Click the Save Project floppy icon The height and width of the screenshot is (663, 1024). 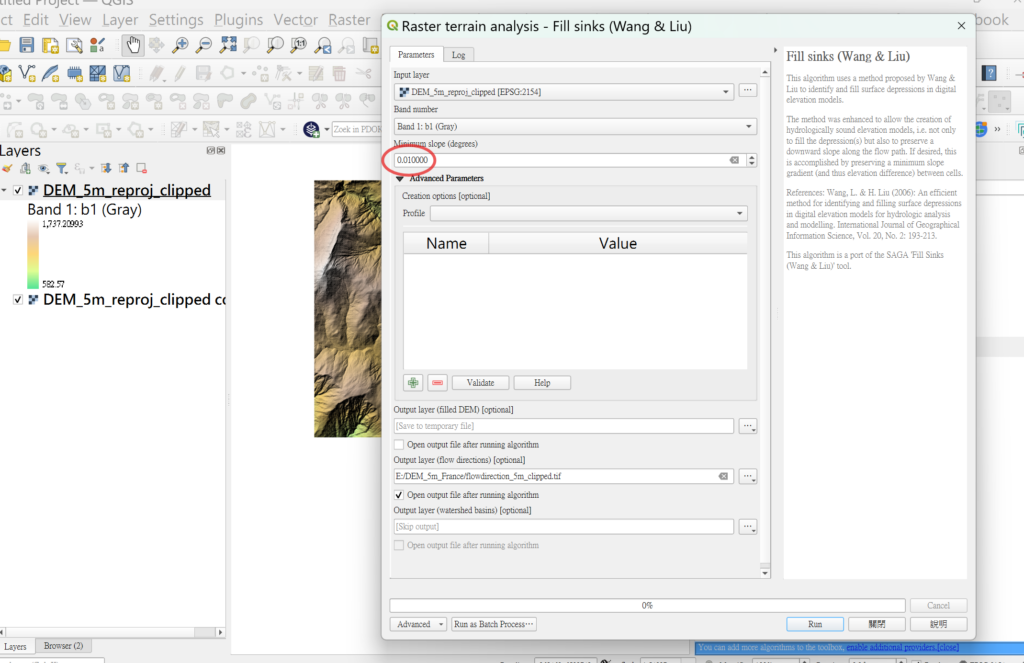pyautogui.click(x=27, y=45)
